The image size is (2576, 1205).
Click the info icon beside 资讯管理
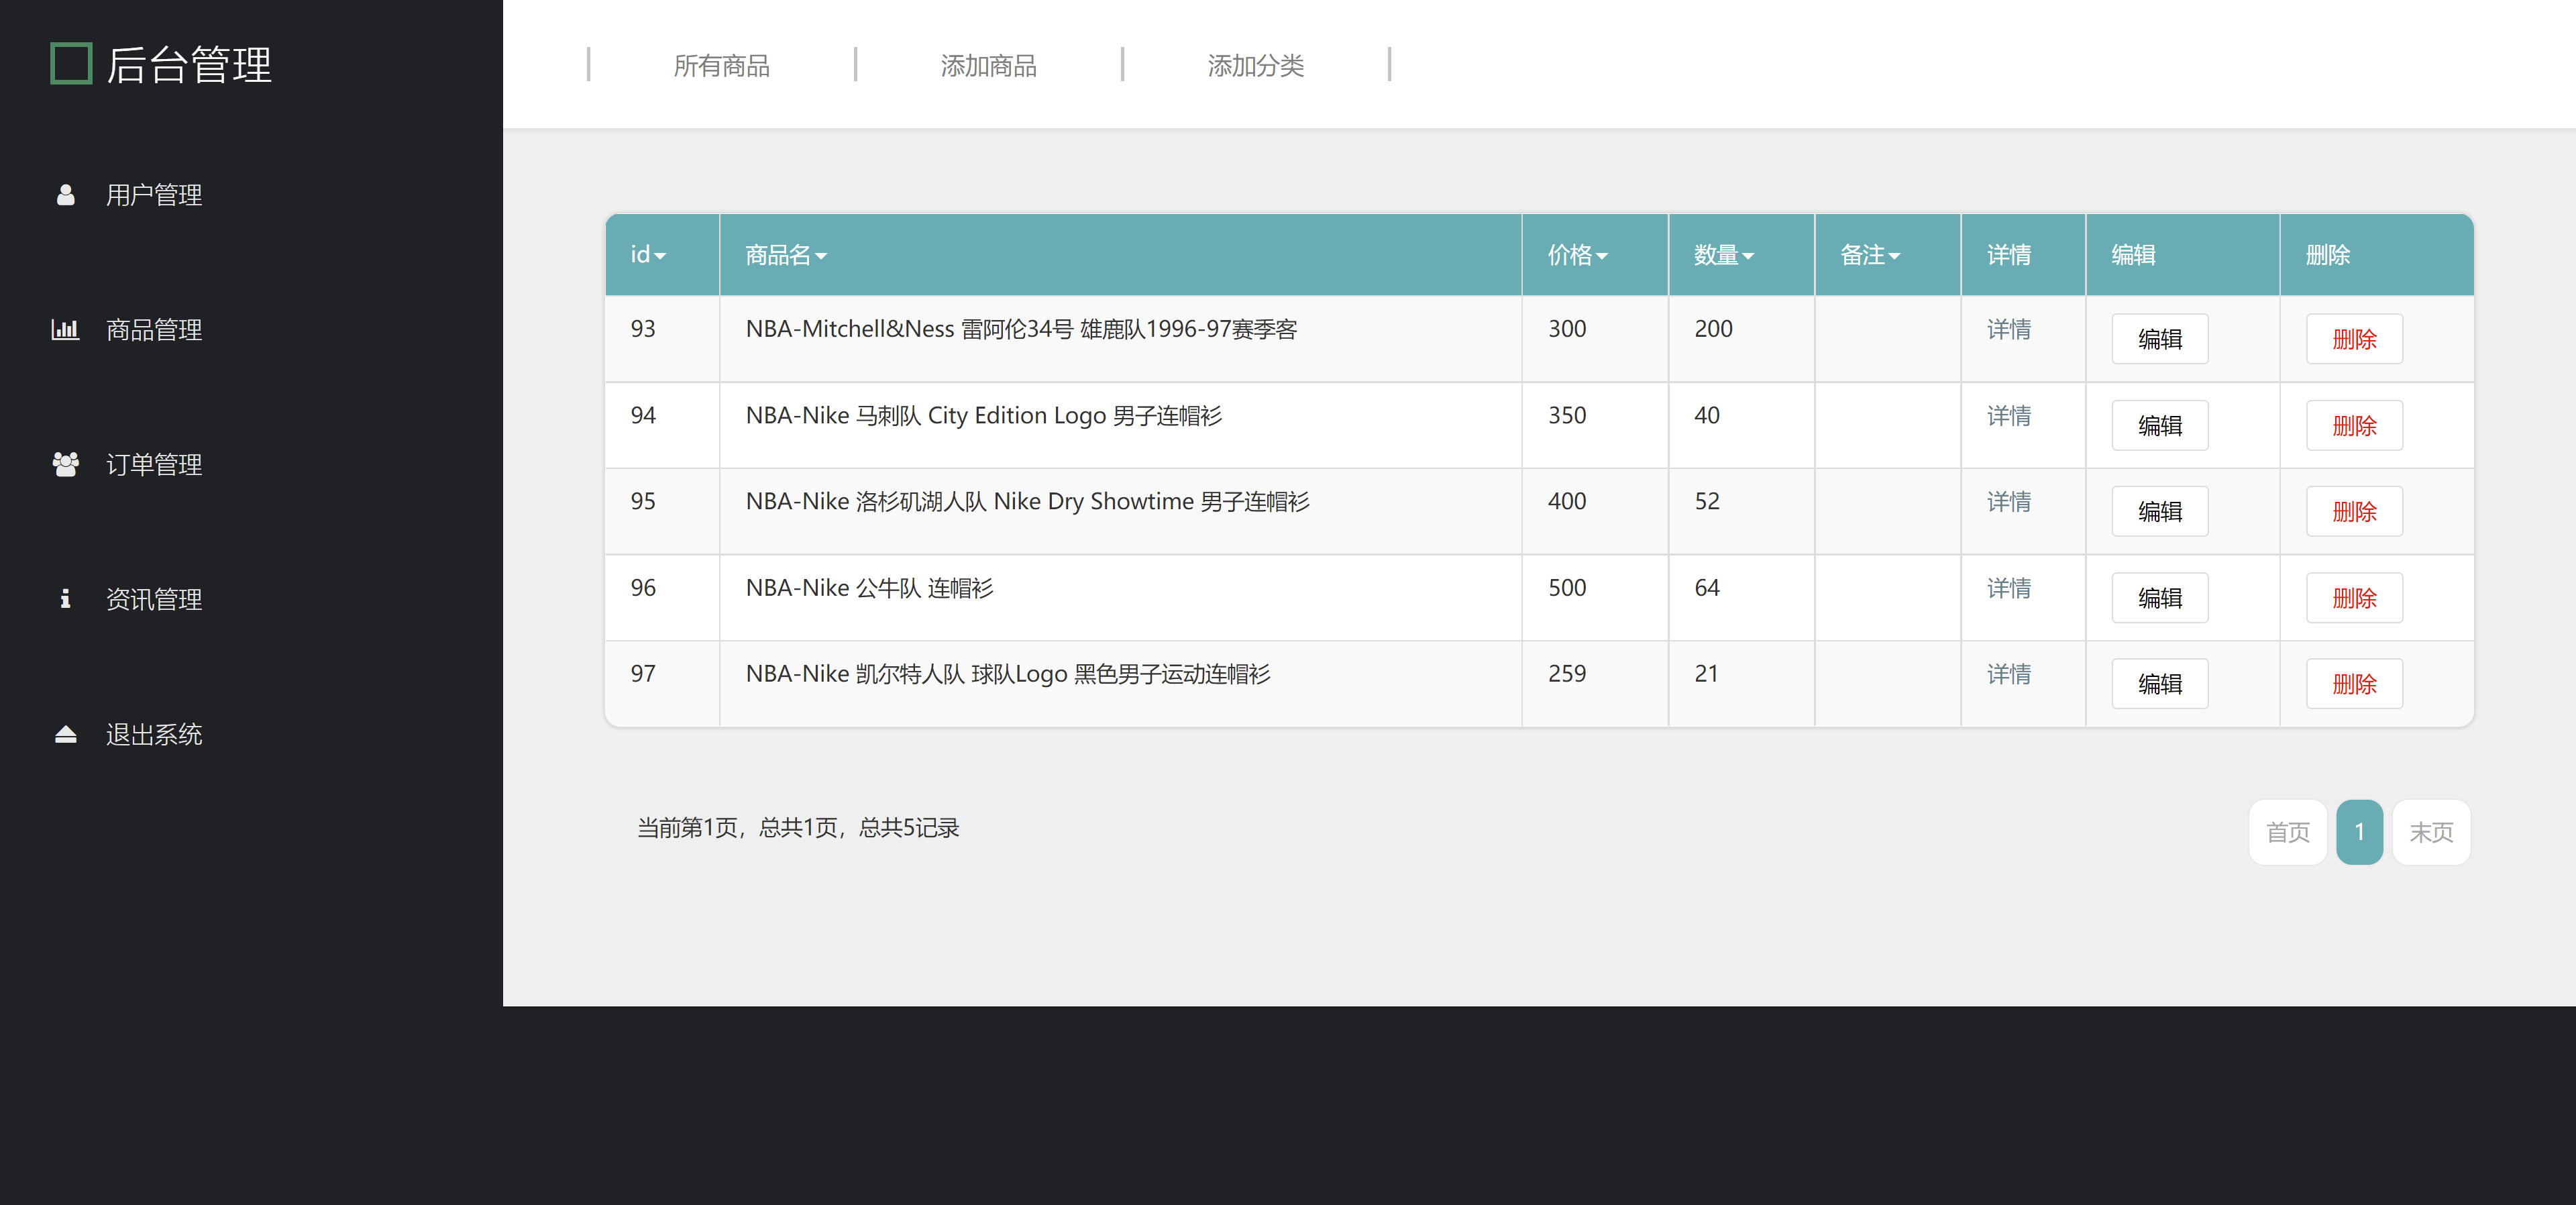coord(65,599)
